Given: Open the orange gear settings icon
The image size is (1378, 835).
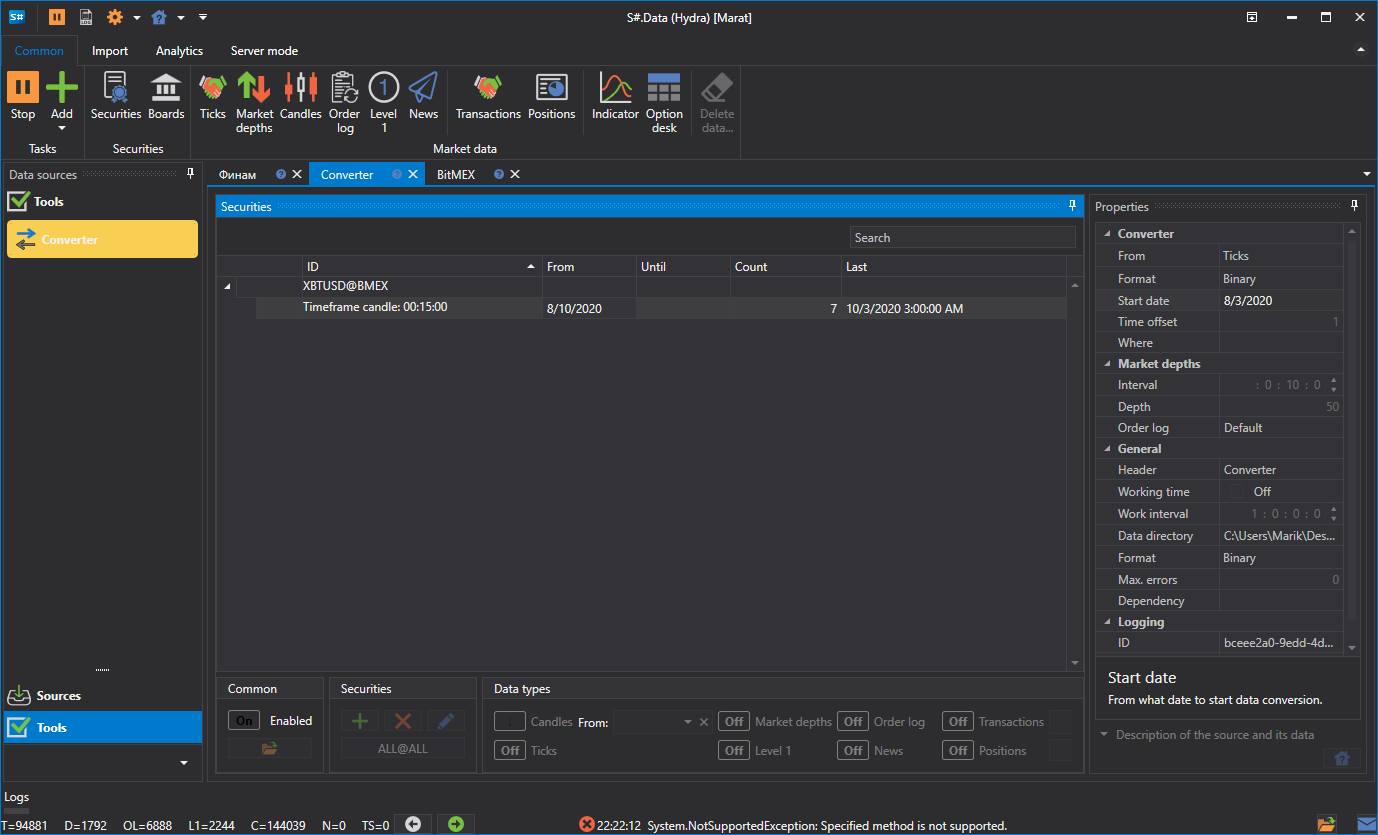Looking at the screenshot, I should [x=114, y=17].
